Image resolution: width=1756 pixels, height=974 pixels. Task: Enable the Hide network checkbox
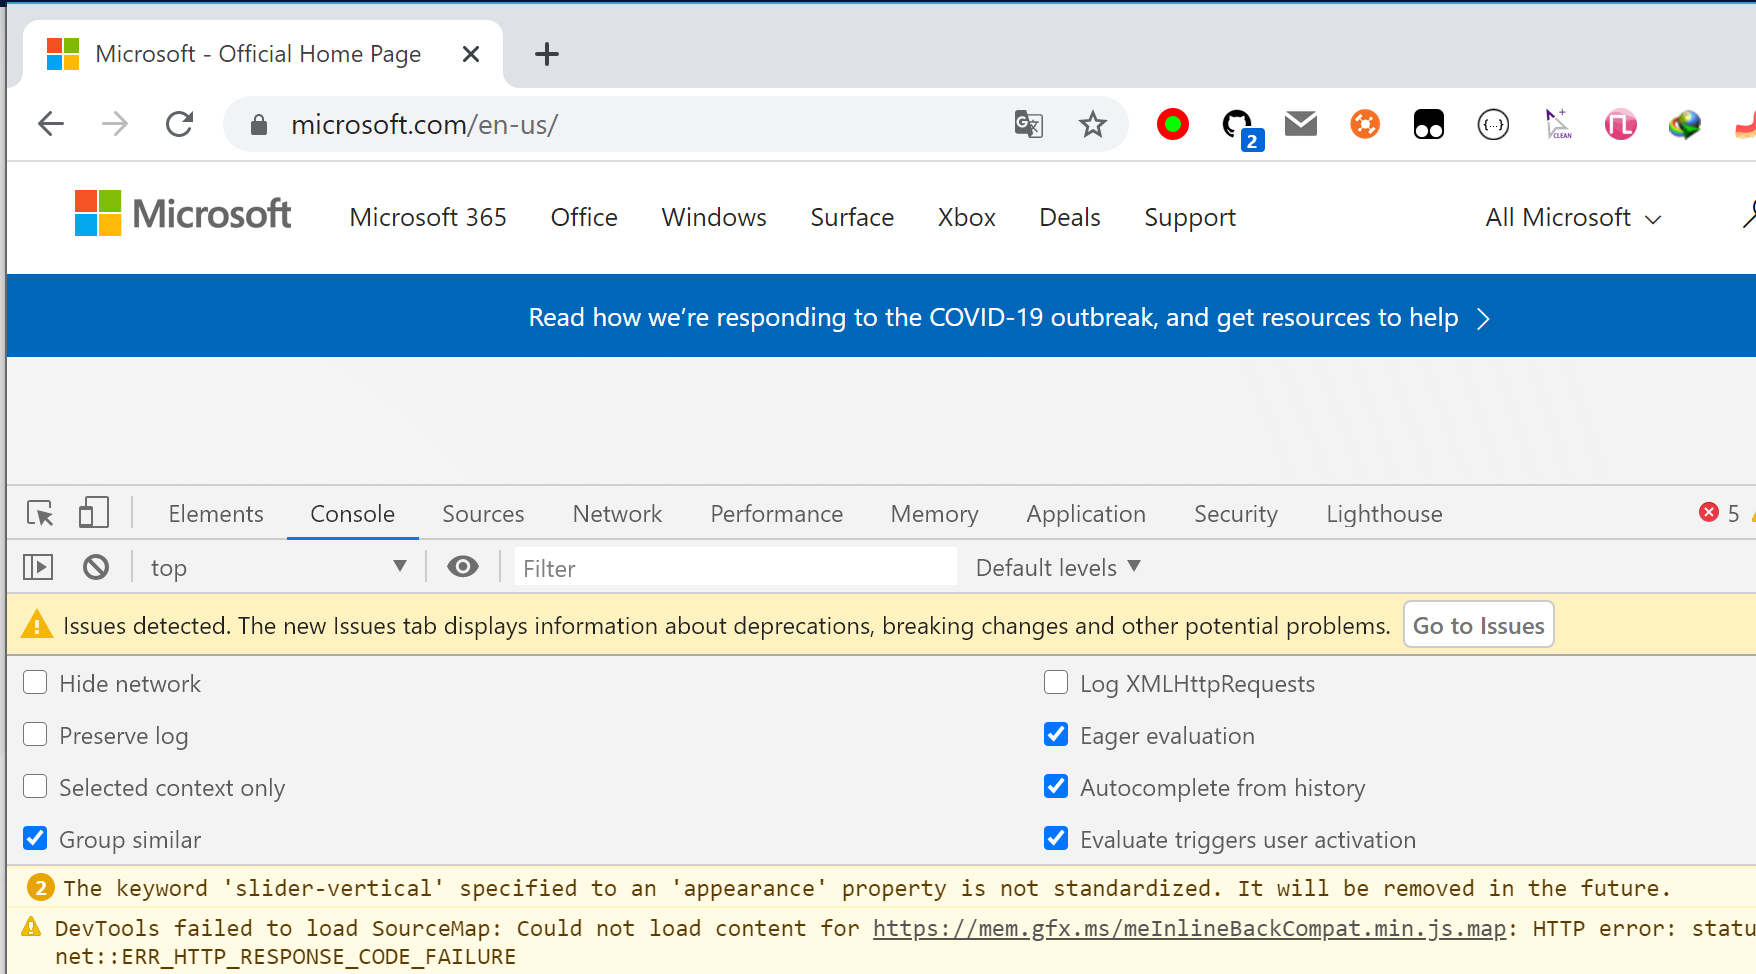(x=36, y=683)
